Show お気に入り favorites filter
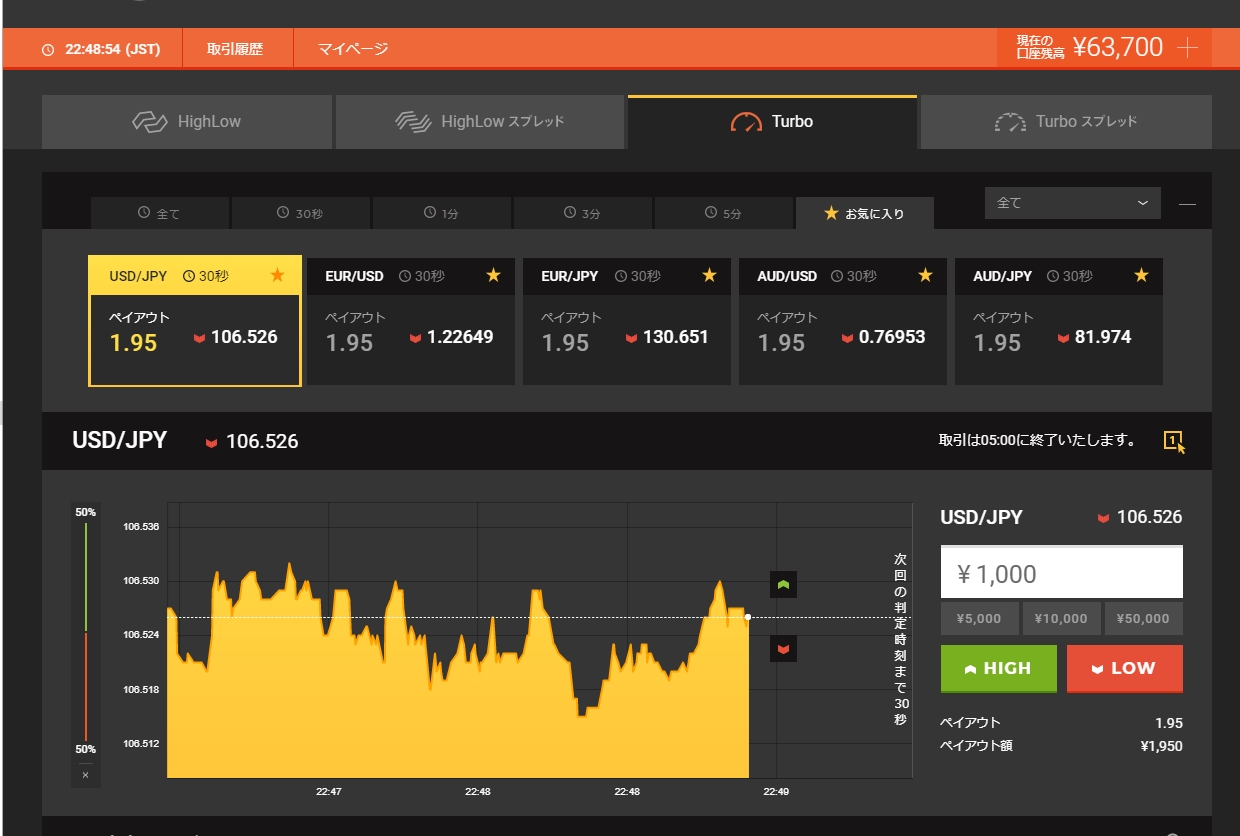Viewport: 1240px width, 836px height. click(x=865, y=213)
